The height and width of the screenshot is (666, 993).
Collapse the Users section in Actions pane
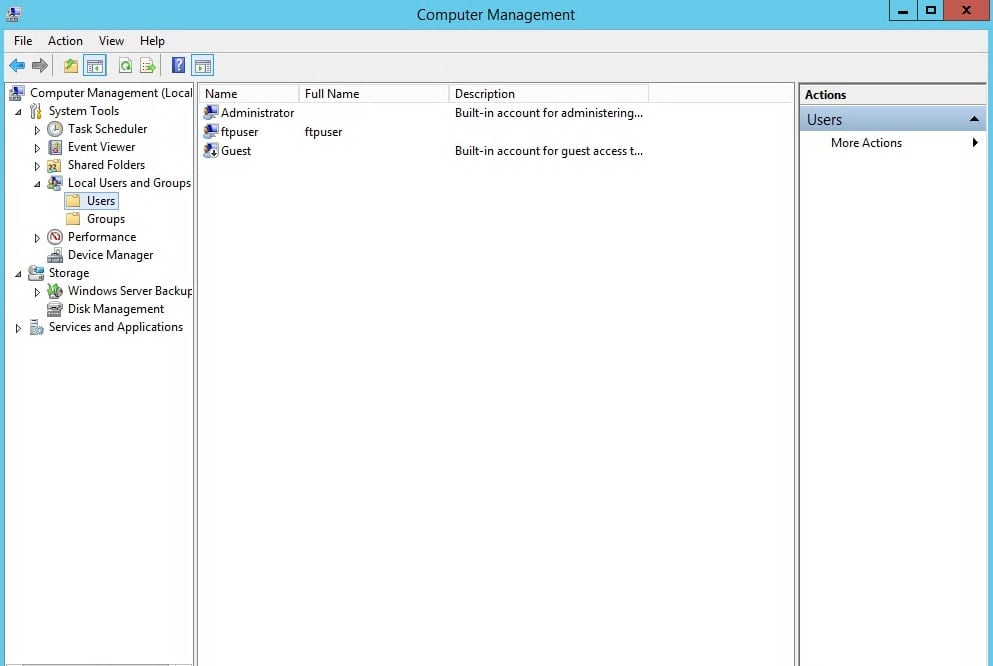[974, 119]
